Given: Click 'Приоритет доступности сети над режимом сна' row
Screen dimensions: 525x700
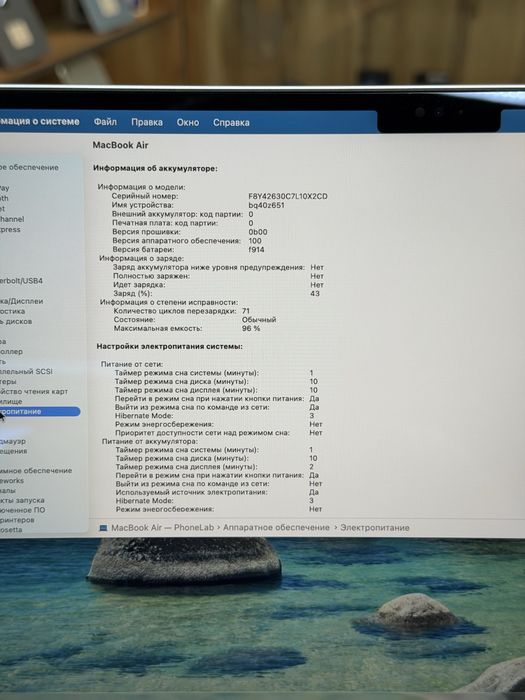Looking at the screenshot, I should click(219, 433).
